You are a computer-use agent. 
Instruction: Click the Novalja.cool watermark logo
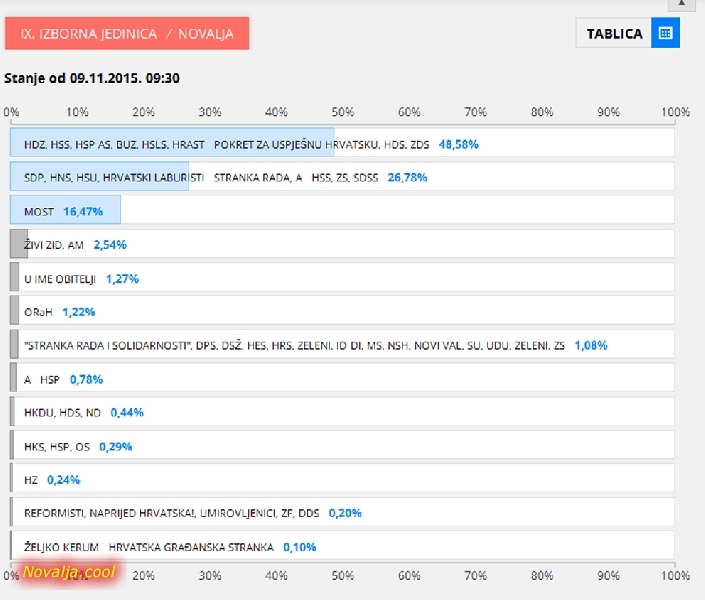(x=69, y=572)
